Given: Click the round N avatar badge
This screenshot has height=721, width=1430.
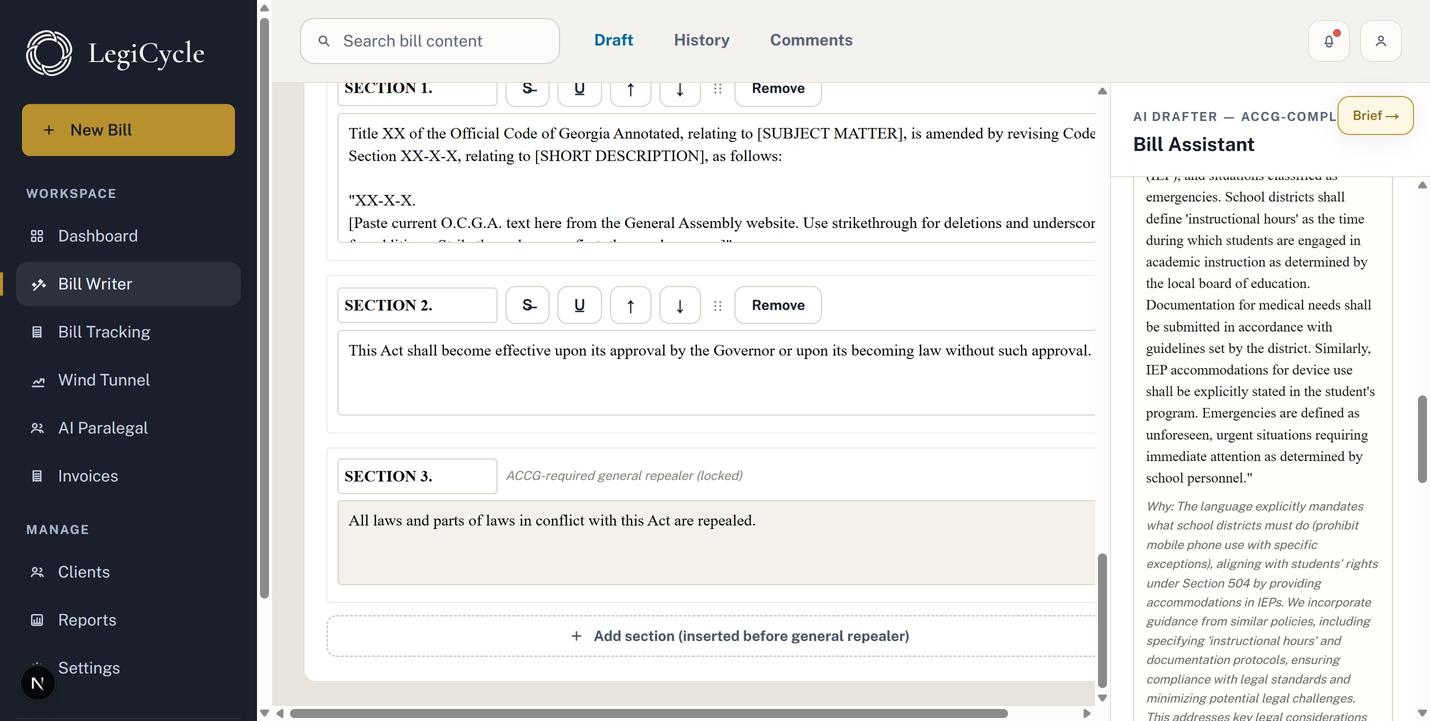Looking at the screenshot, I should coord(38,683).
